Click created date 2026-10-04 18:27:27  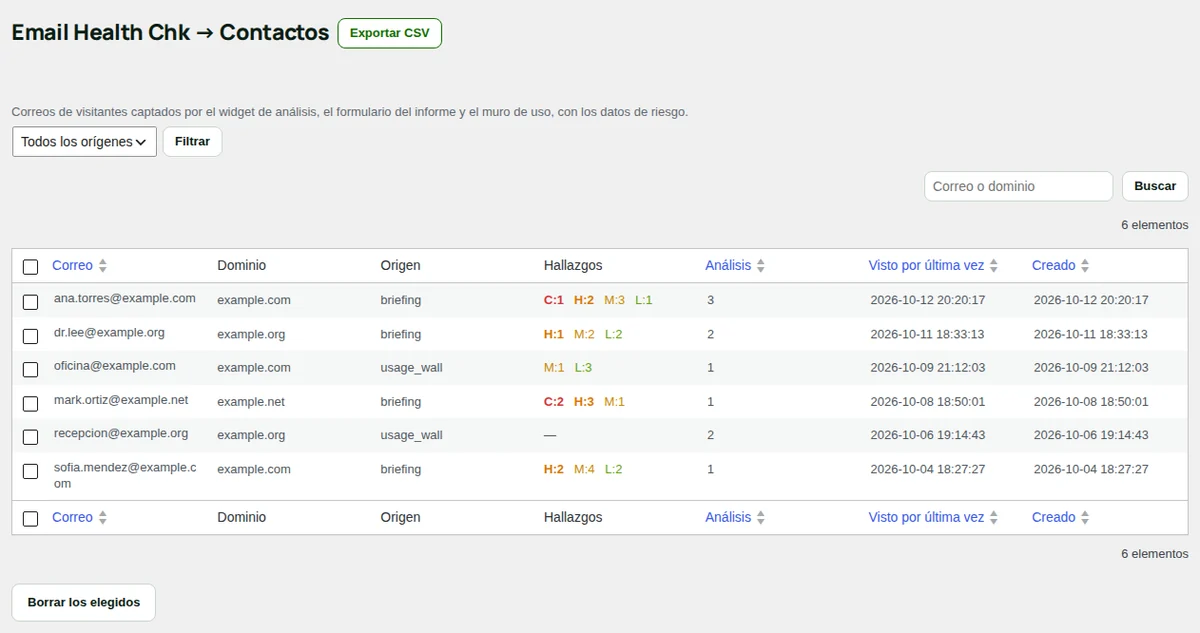pyautogui.click(x=1091, y=469)
